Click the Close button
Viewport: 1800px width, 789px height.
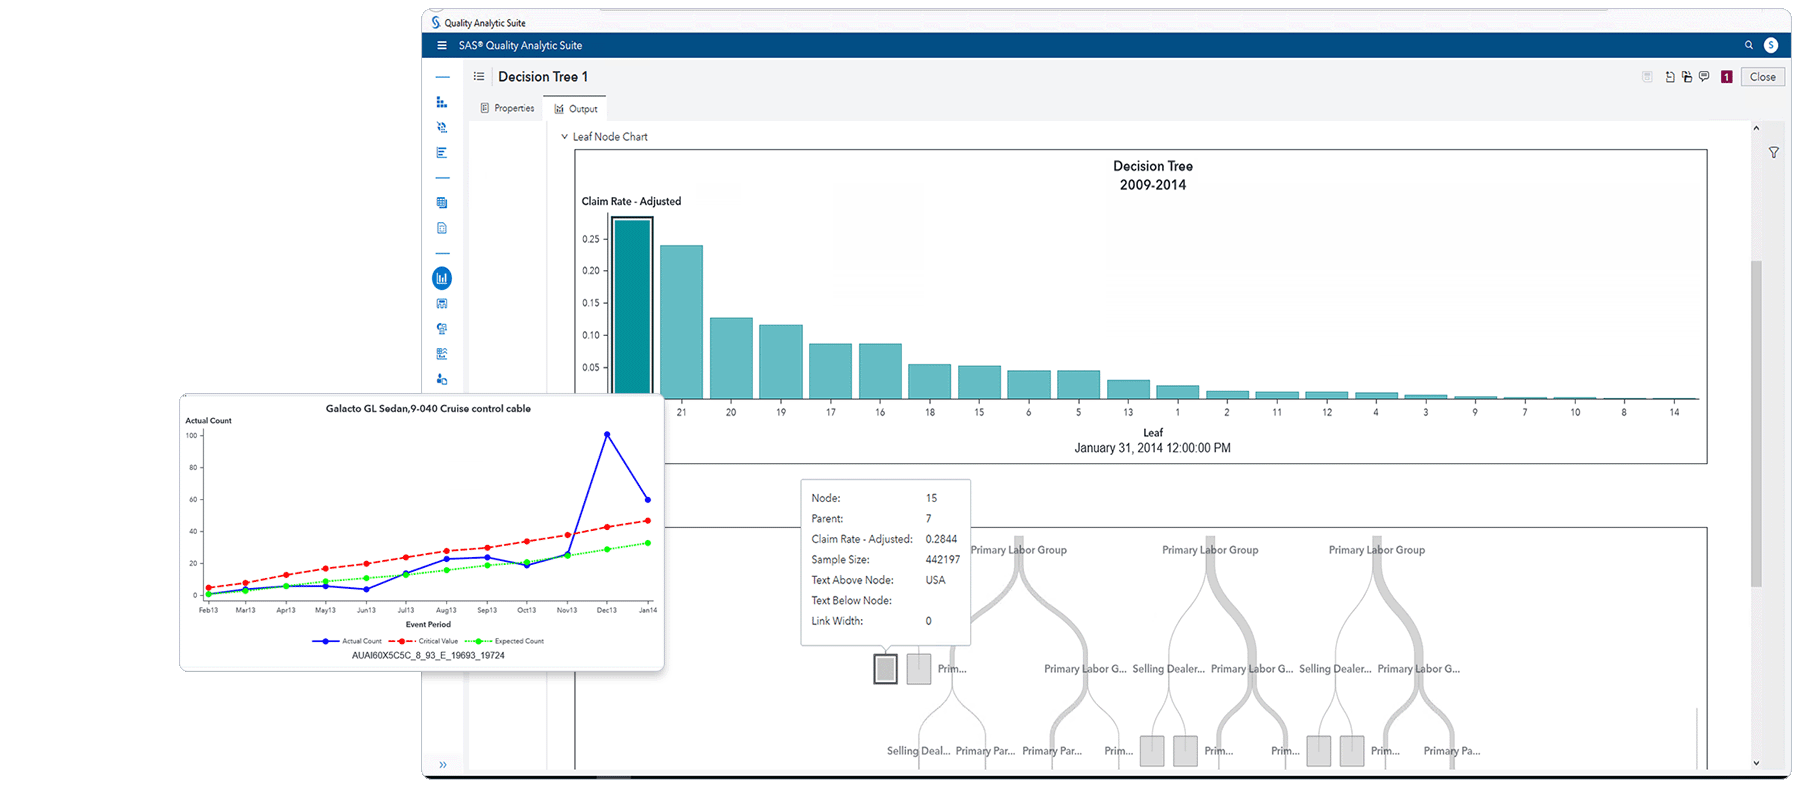click(x=1763, y=77)
